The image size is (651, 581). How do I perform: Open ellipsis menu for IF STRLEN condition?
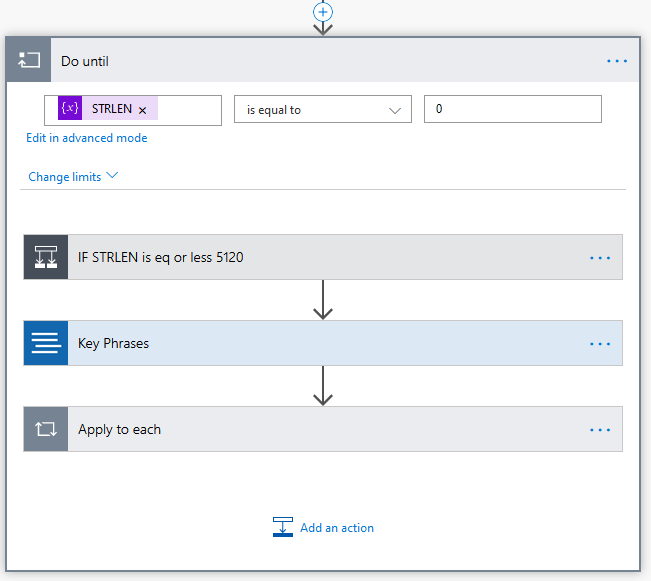[600, 257]
